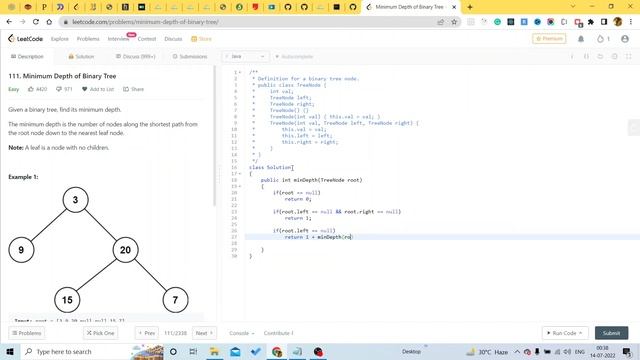Toggle the Autocomplete option
This screenshot has height=360, width=640.
(x=294, y=56)
